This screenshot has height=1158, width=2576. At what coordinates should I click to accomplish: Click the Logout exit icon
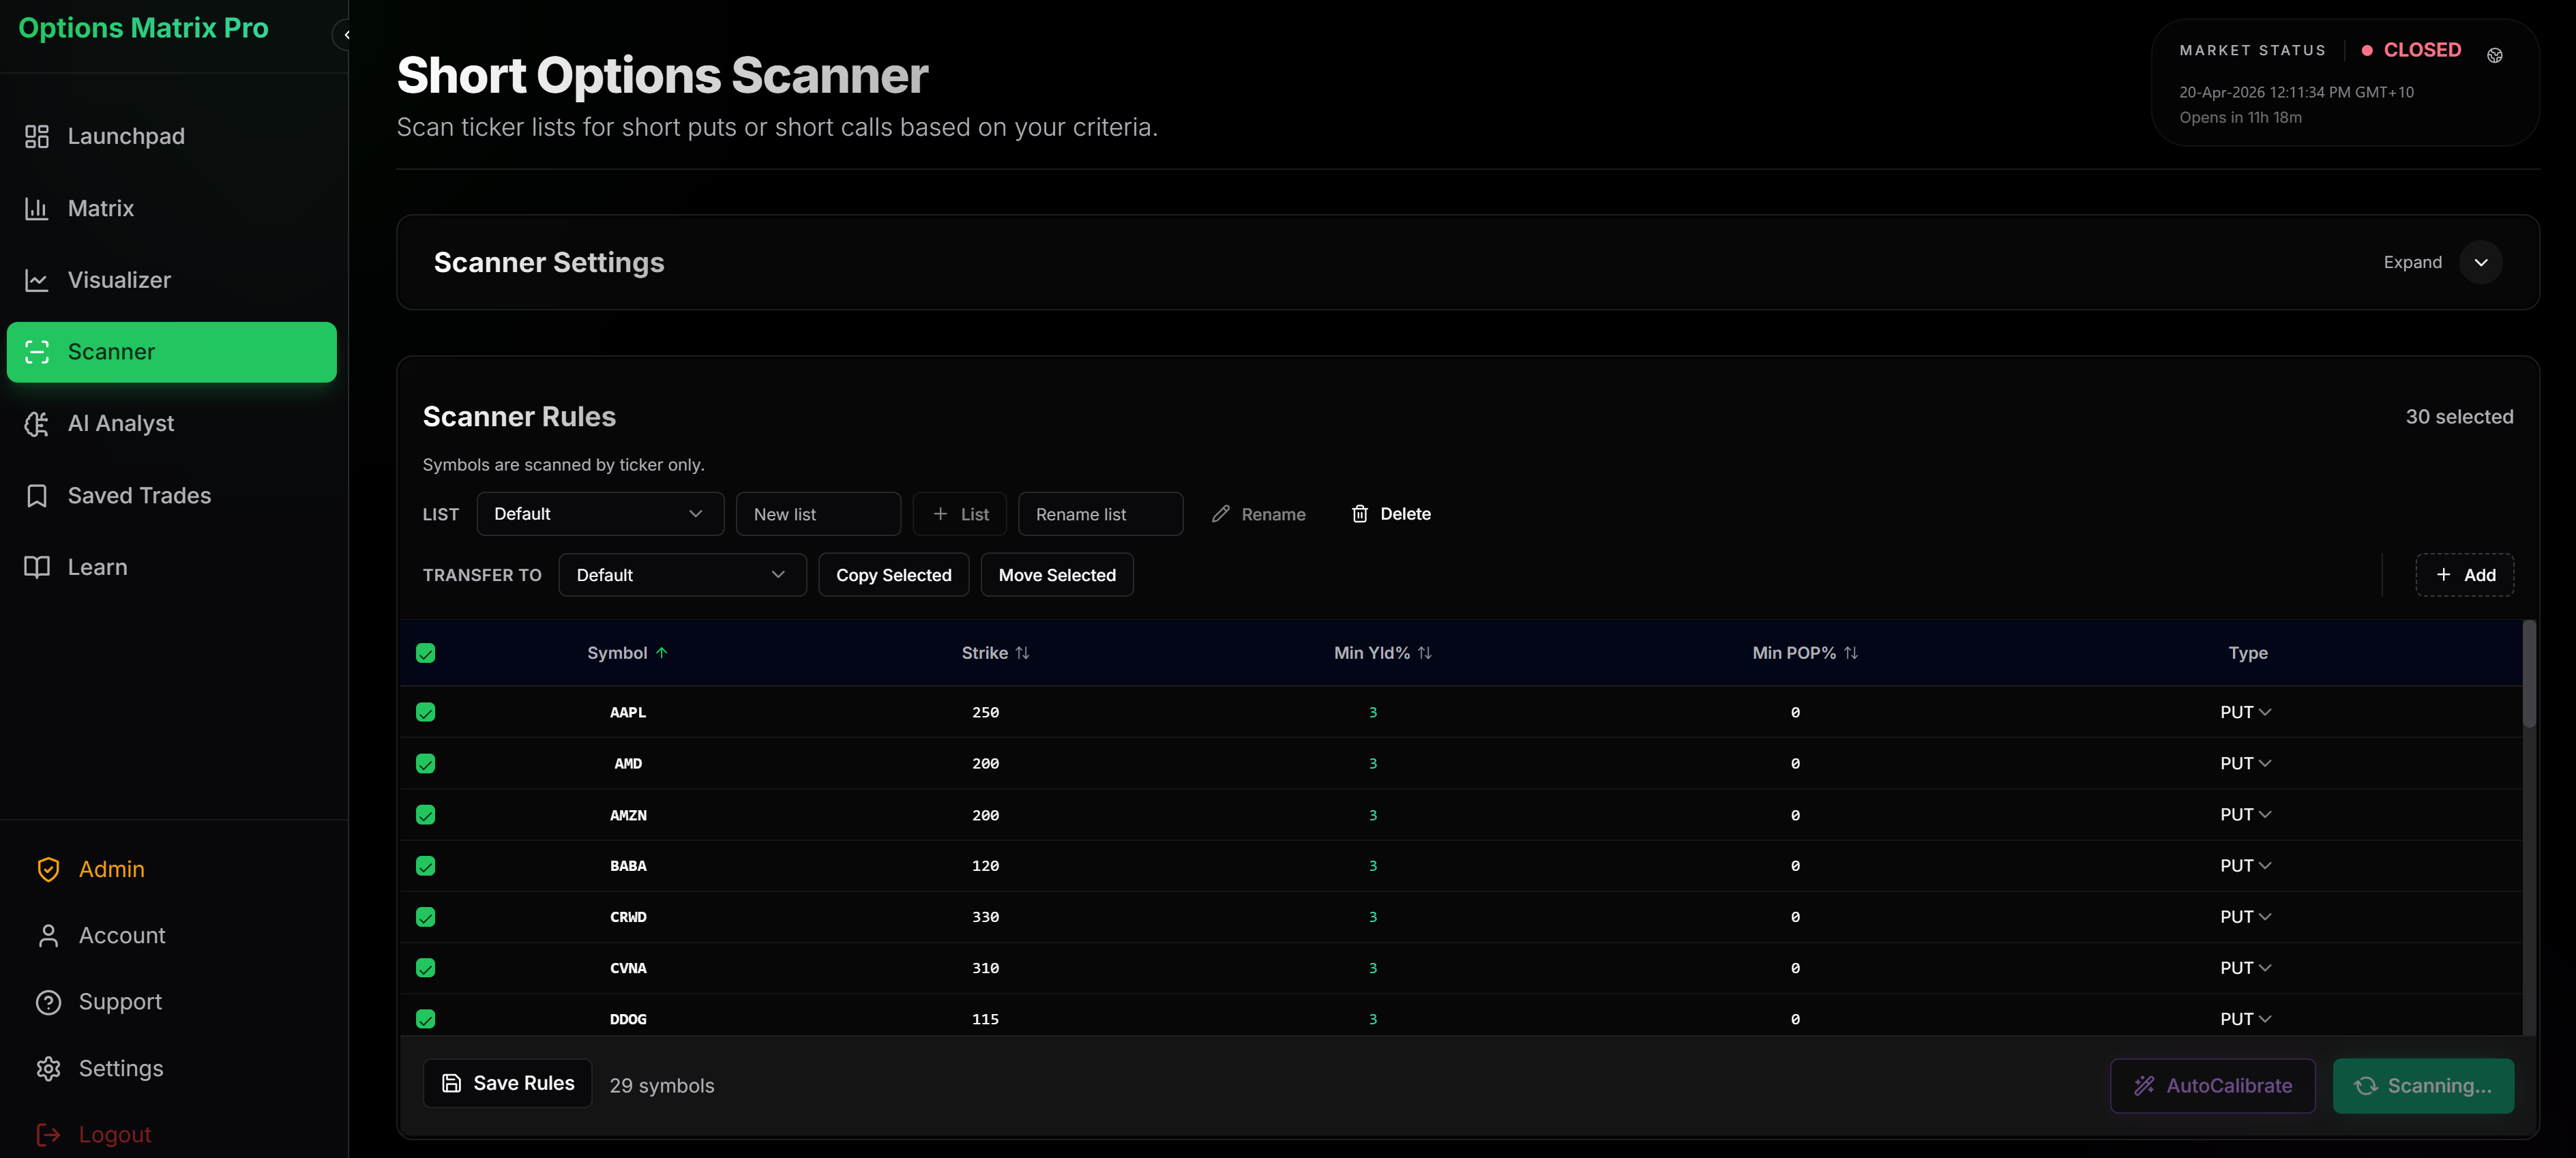[48, 1134]
